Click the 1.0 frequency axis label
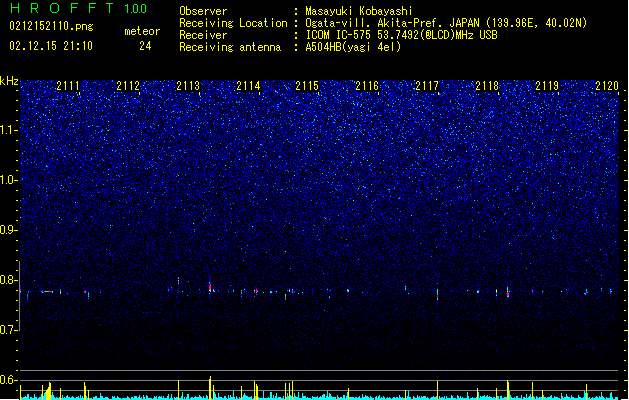The width and height of the screenshot is (629, 400). pos(9,180)
